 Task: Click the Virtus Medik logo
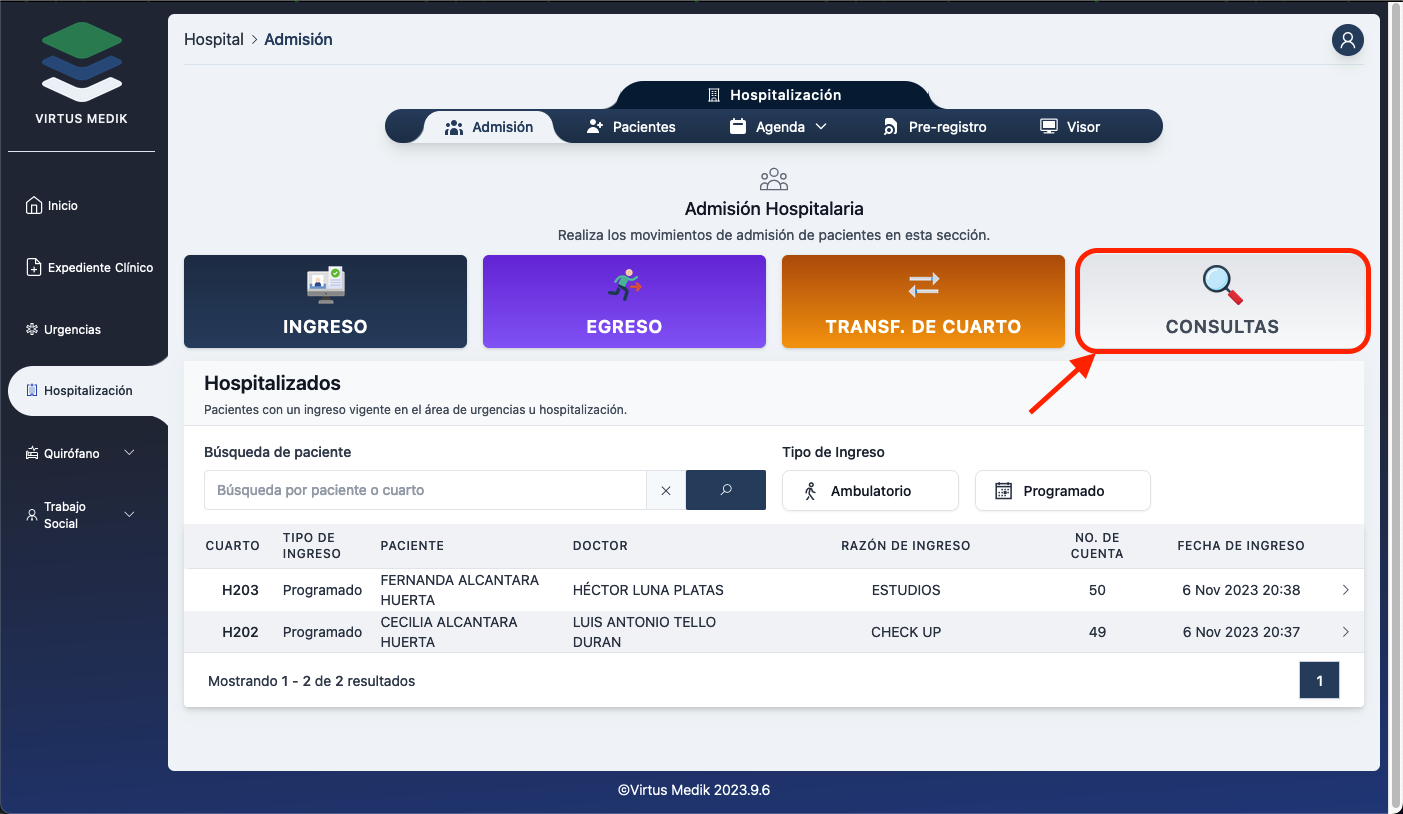pos(82,74)
